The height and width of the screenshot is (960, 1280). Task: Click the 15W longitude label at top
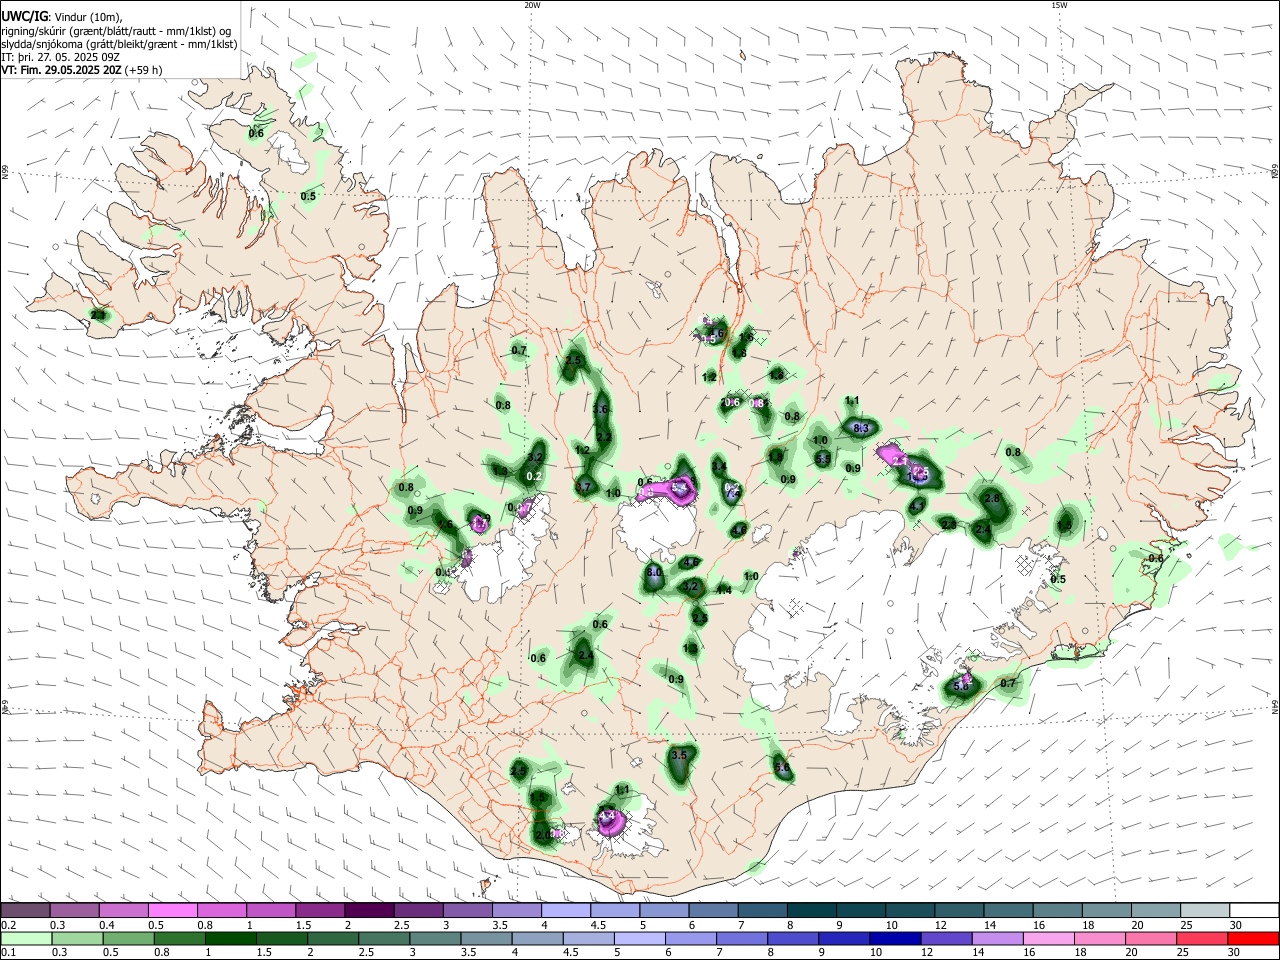1059,5
